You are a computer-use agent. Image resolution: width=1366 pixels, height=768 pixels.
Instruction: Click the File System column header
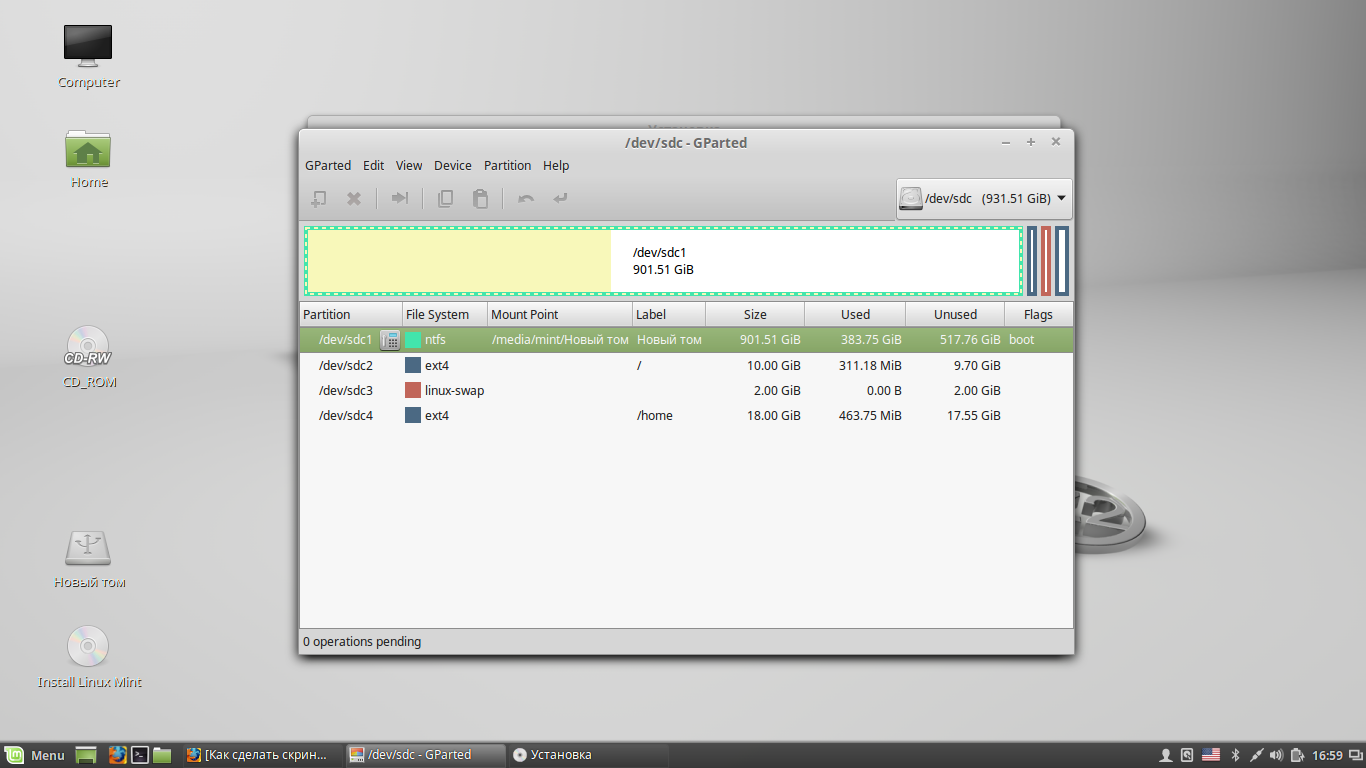pos(437,315)
